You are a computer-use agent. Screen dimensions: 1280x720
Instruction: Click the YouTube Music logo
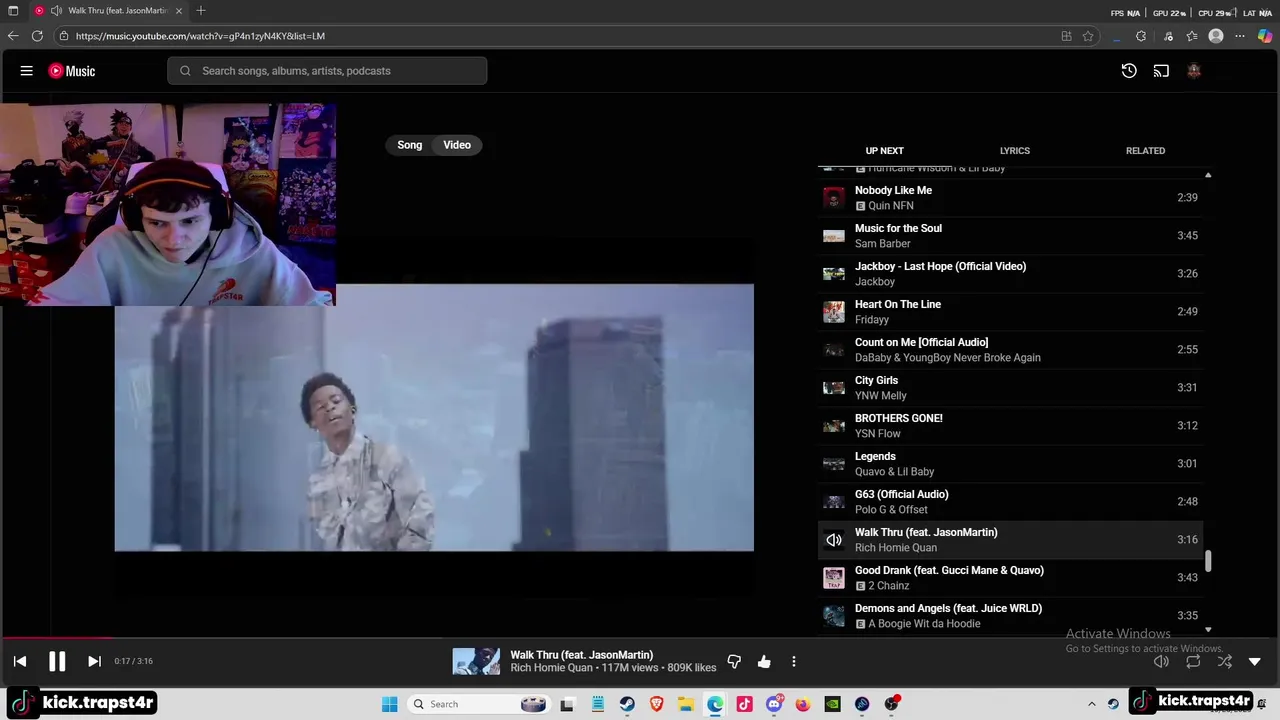(72, 71)
